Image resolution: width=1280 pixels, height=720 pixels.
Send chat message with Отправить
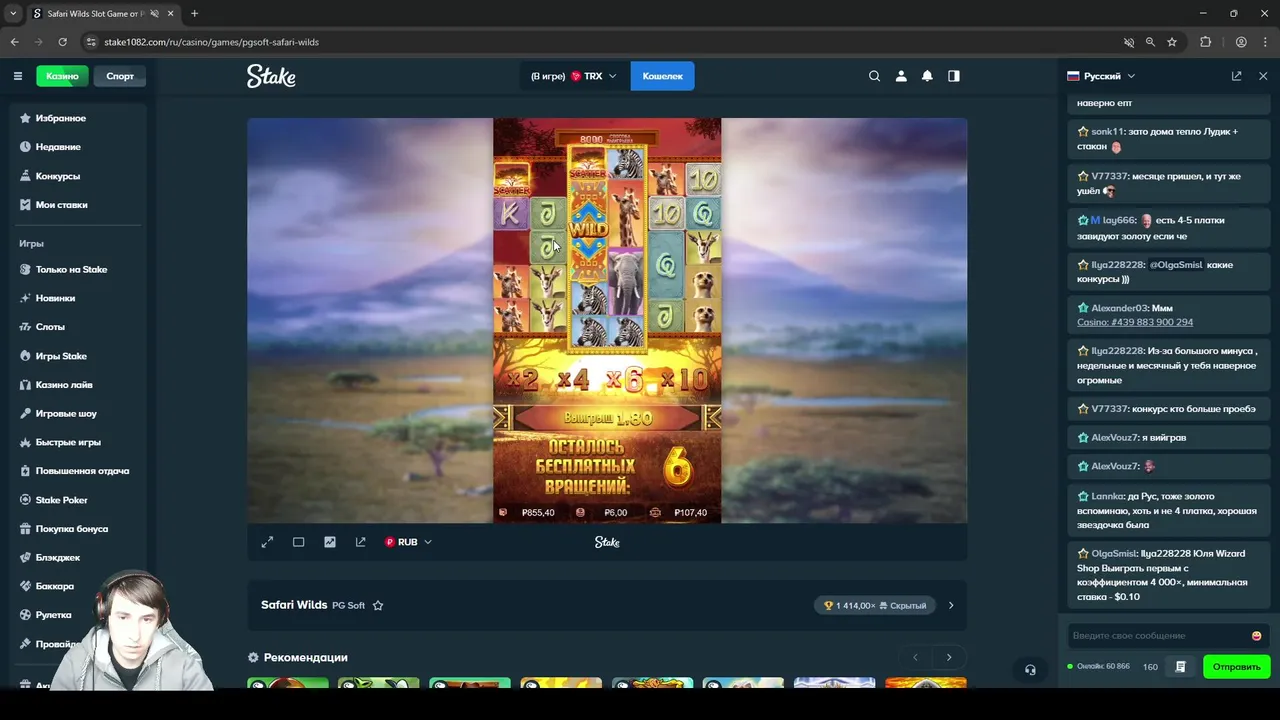tap(1237, 667)
